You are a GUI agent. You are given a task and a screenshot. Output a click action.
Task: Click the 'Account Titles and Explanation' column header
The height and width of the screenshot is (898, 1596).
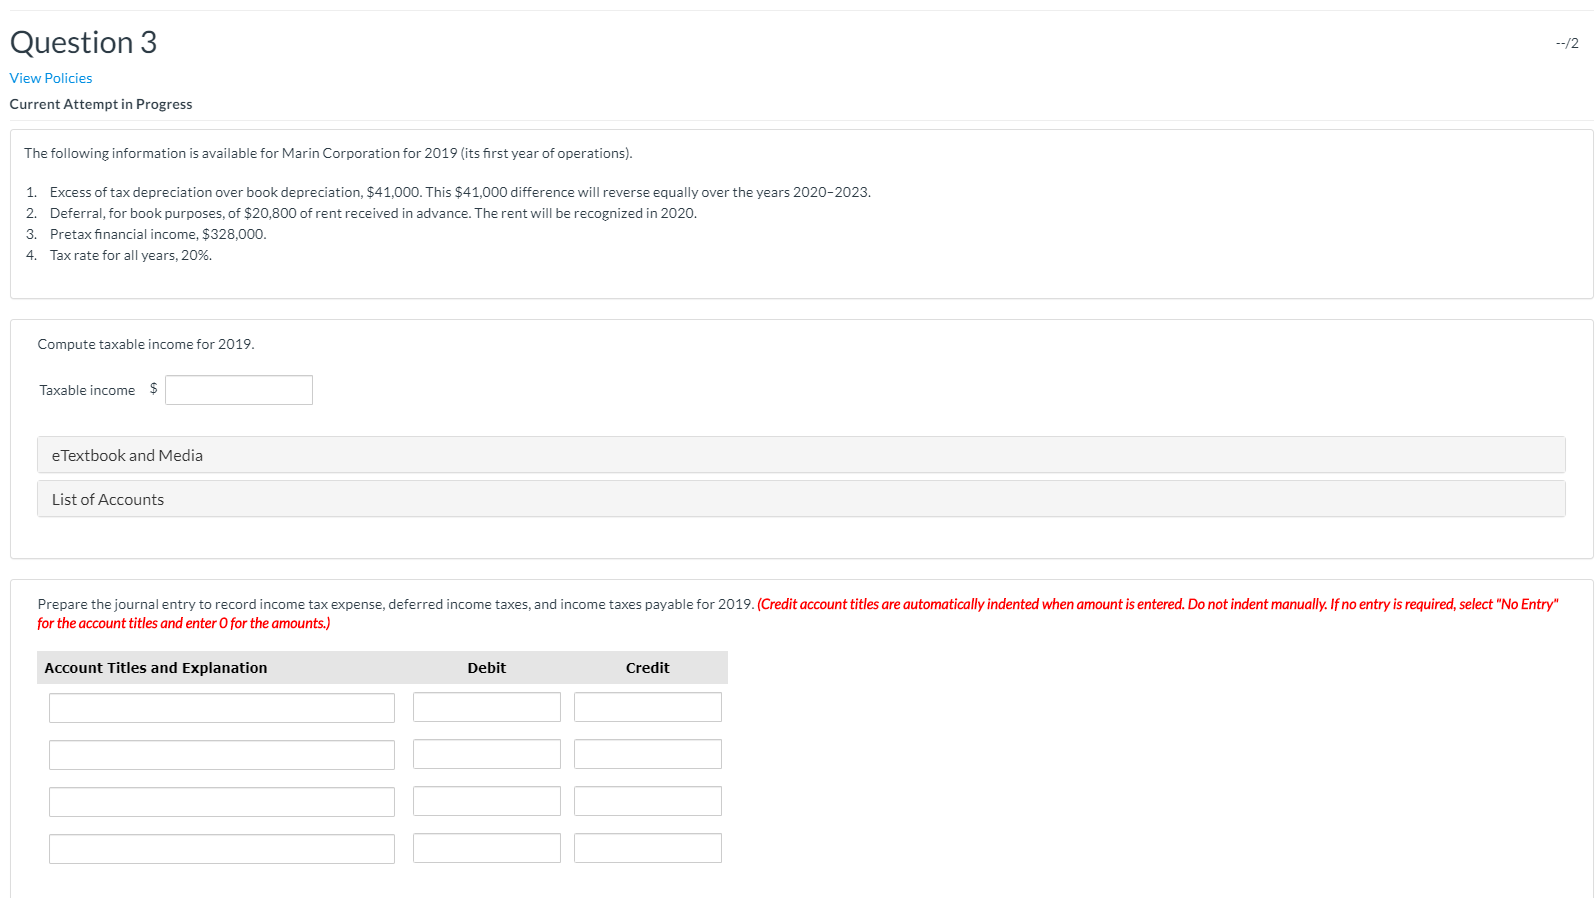(156, 668)
